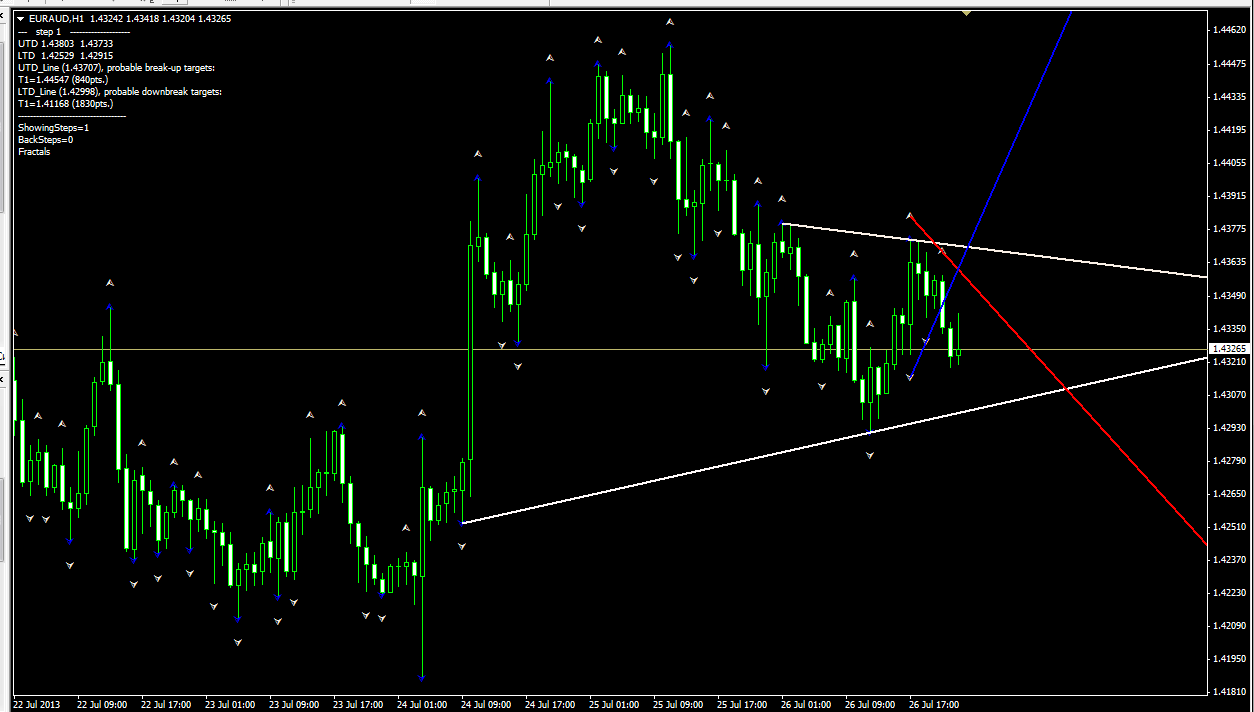Click the 1.43775 price scale label

1229,229
